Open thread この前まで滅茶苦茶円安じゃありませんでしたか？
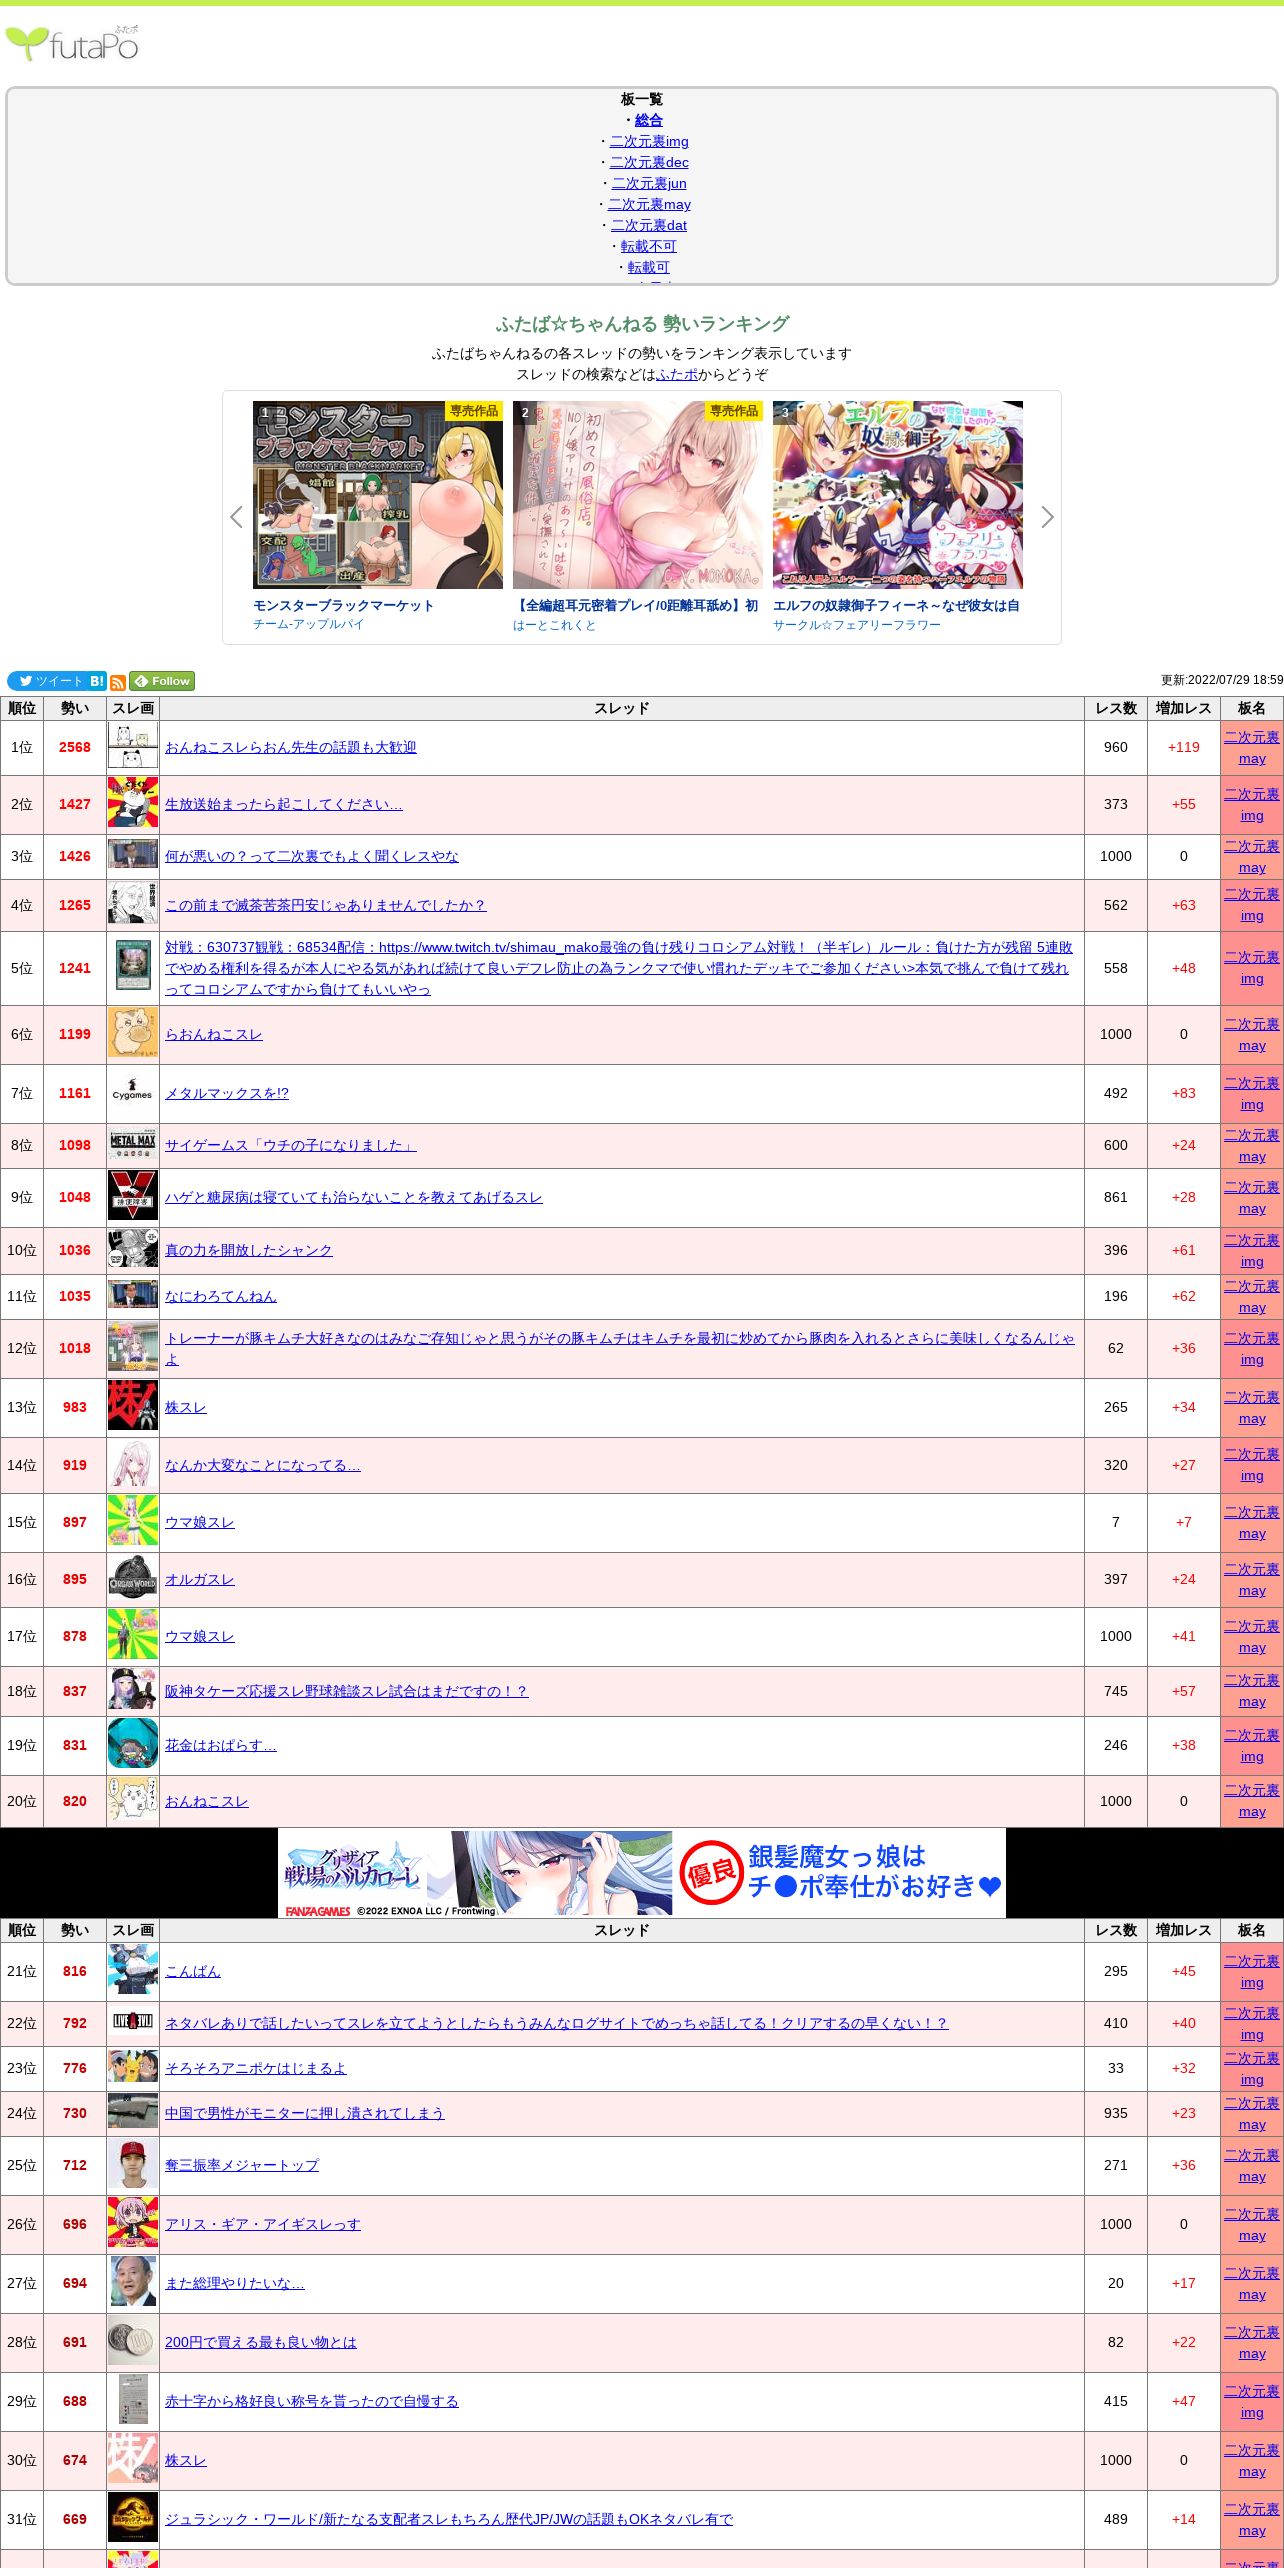The image size is (1284, 2568). click(x=326, y=905)
